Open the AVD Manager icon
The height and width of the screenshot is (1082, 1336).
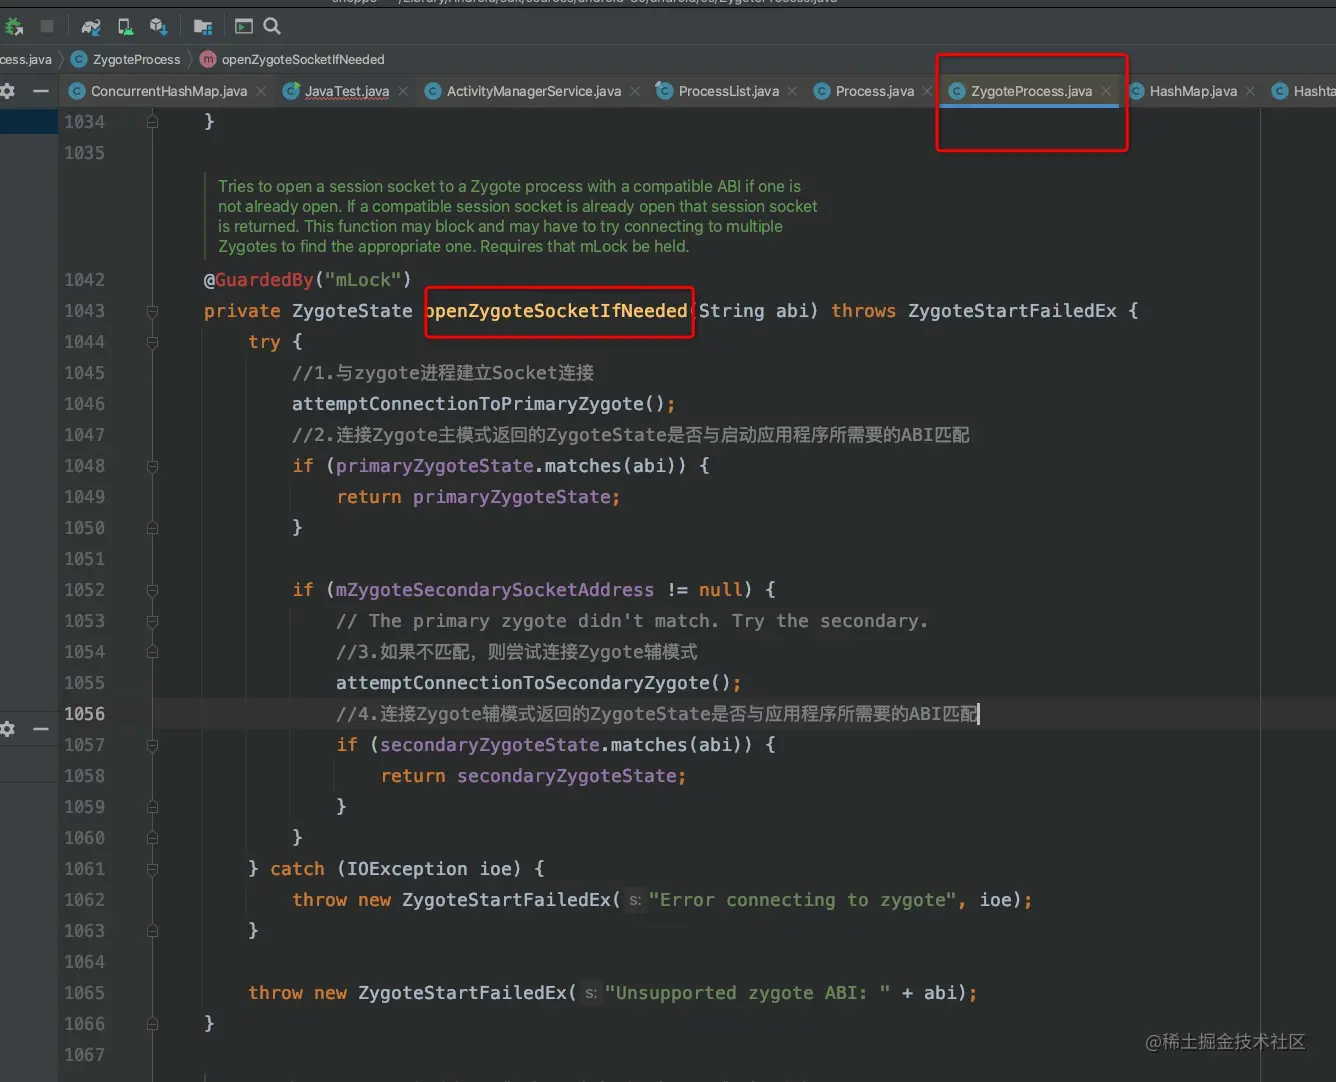click(x=125, y=27)
